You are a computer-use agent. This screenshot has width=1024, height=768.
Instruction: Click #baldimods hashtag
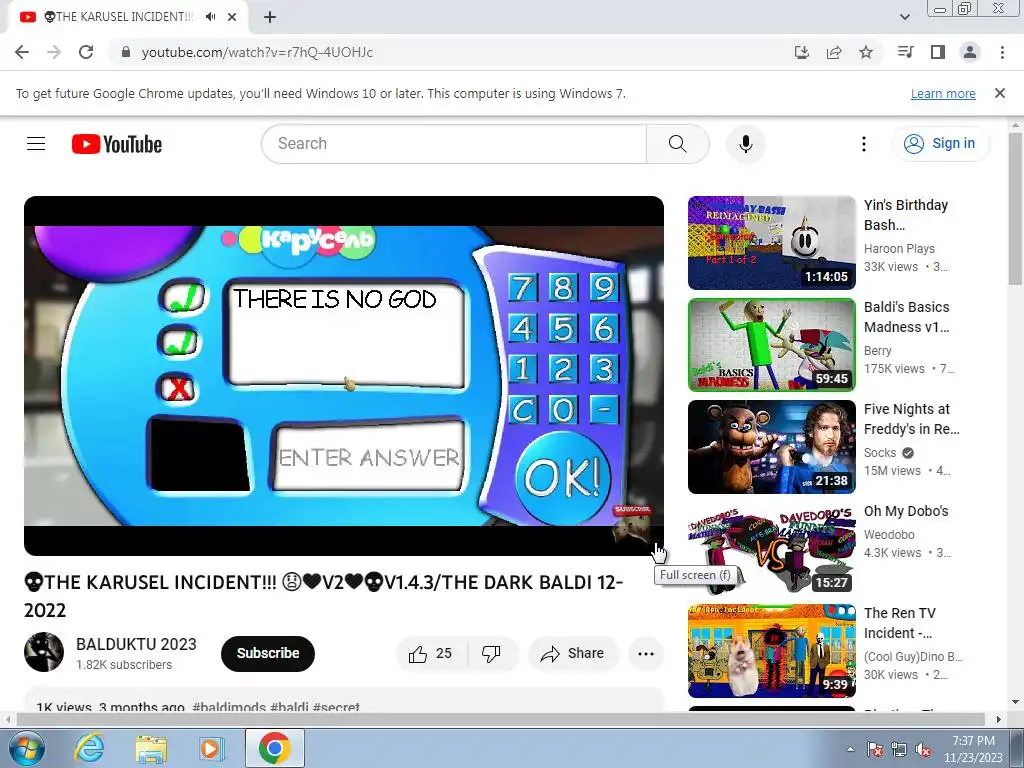pos(229,707)
